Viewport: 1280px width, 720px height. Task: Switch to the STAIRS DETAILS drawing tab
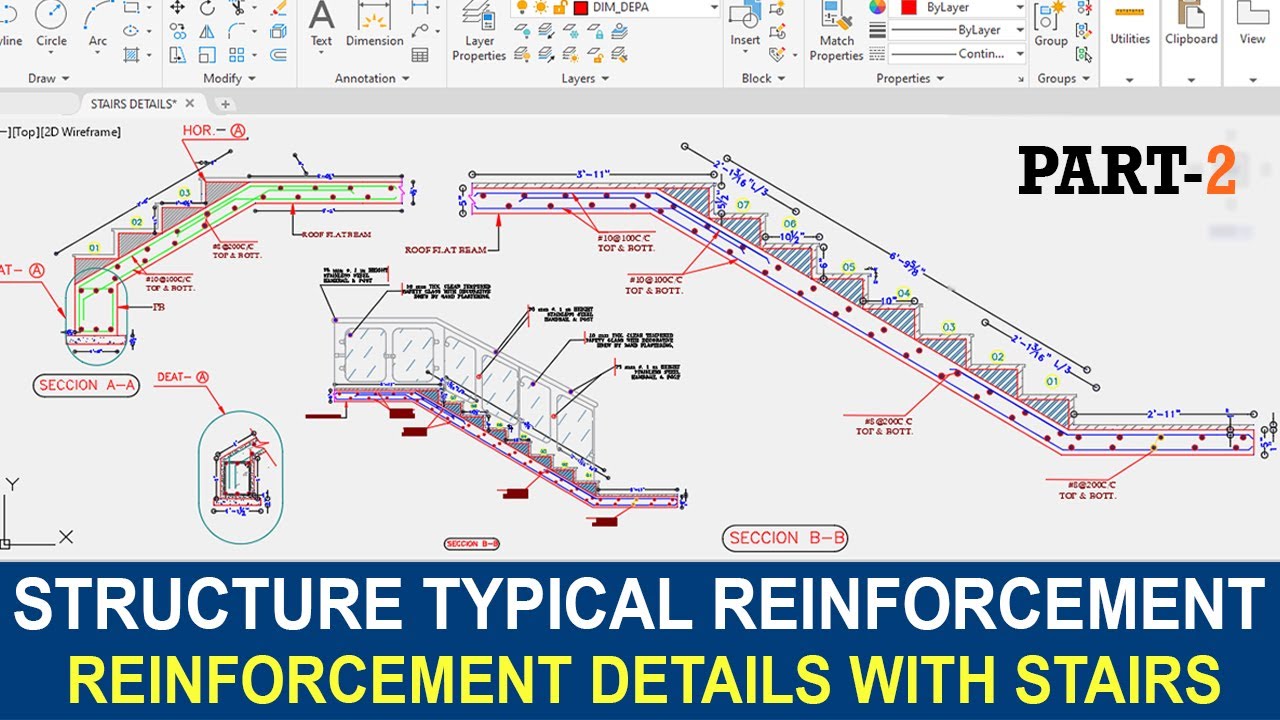click(x=134, y=103)
